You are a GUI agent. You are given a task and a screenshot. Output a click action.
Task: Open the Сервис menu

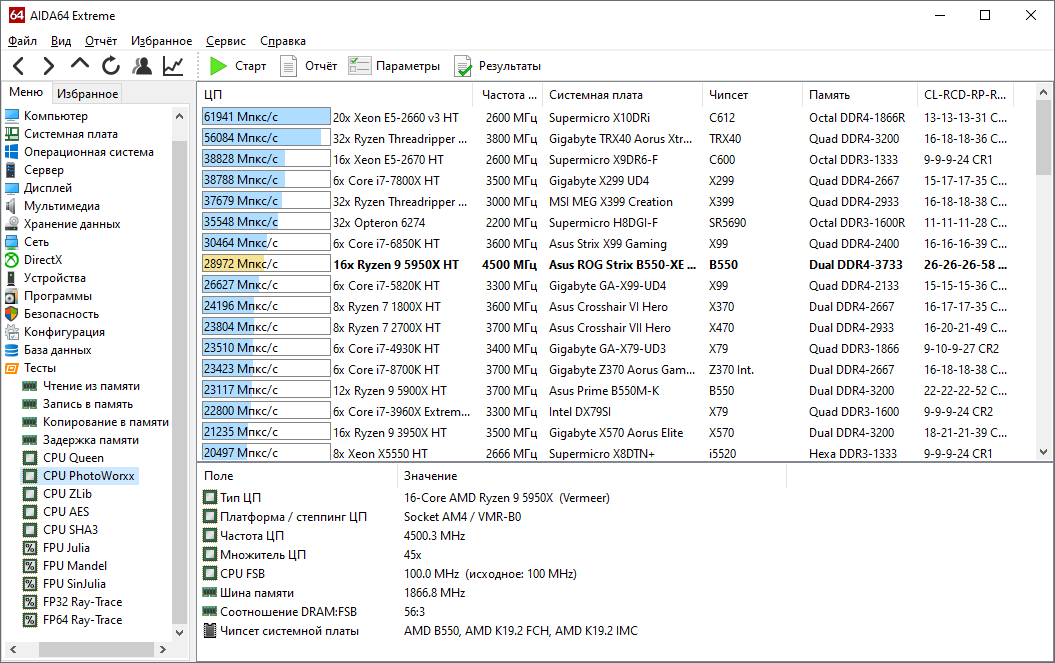pyautogui.click(x=226, y=41)
